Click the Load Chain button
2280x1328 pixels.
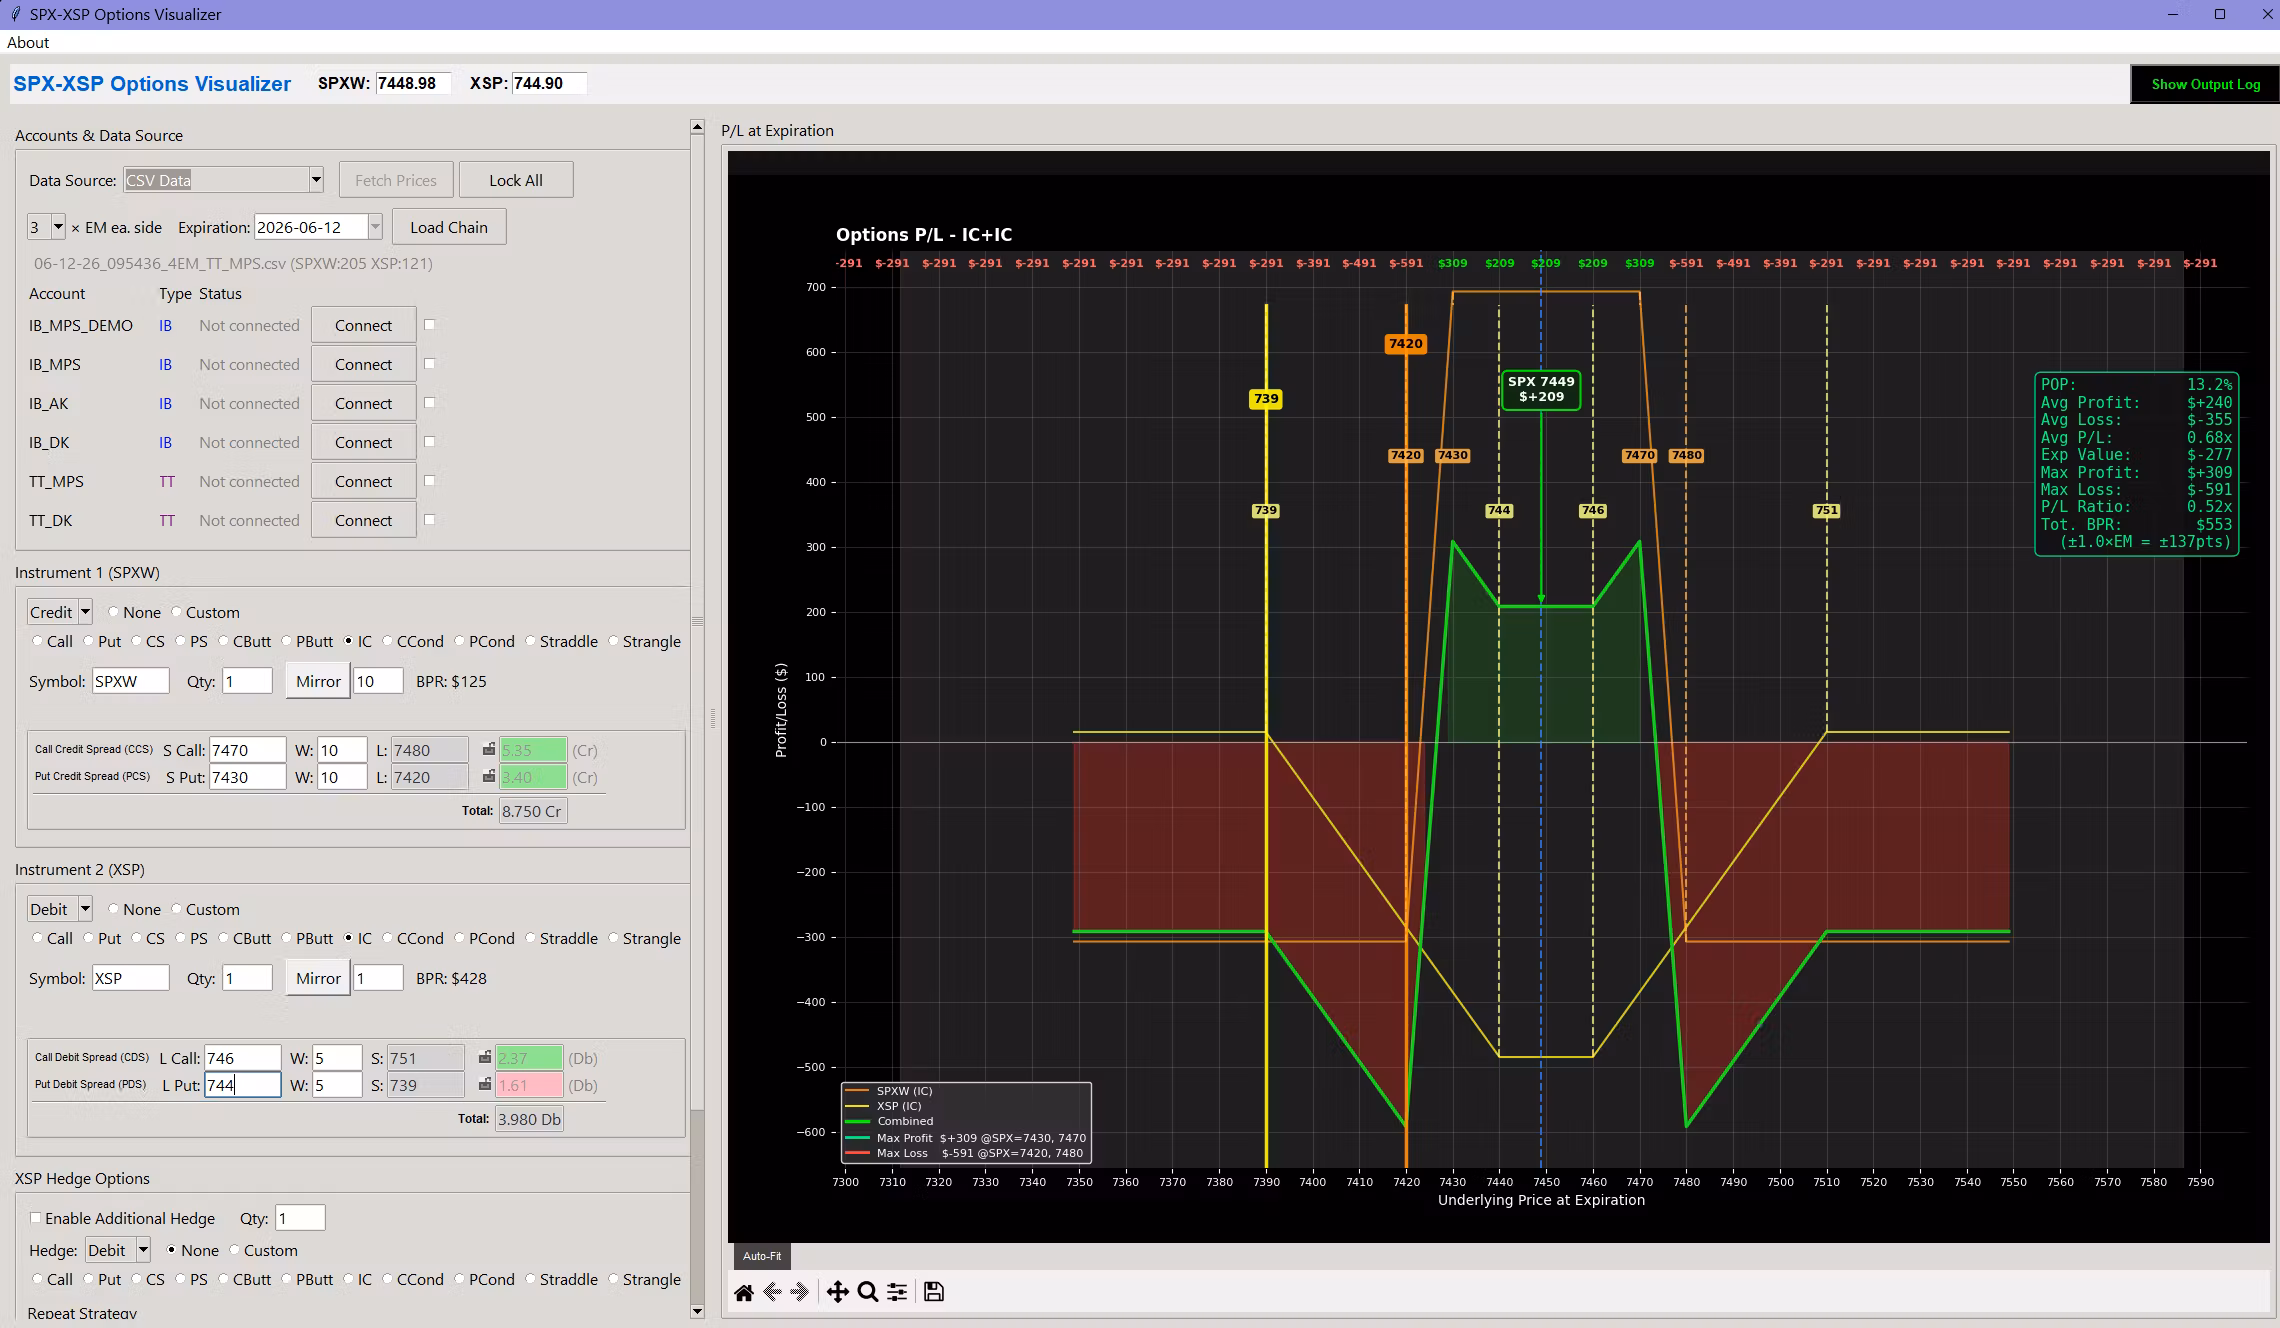449,227
